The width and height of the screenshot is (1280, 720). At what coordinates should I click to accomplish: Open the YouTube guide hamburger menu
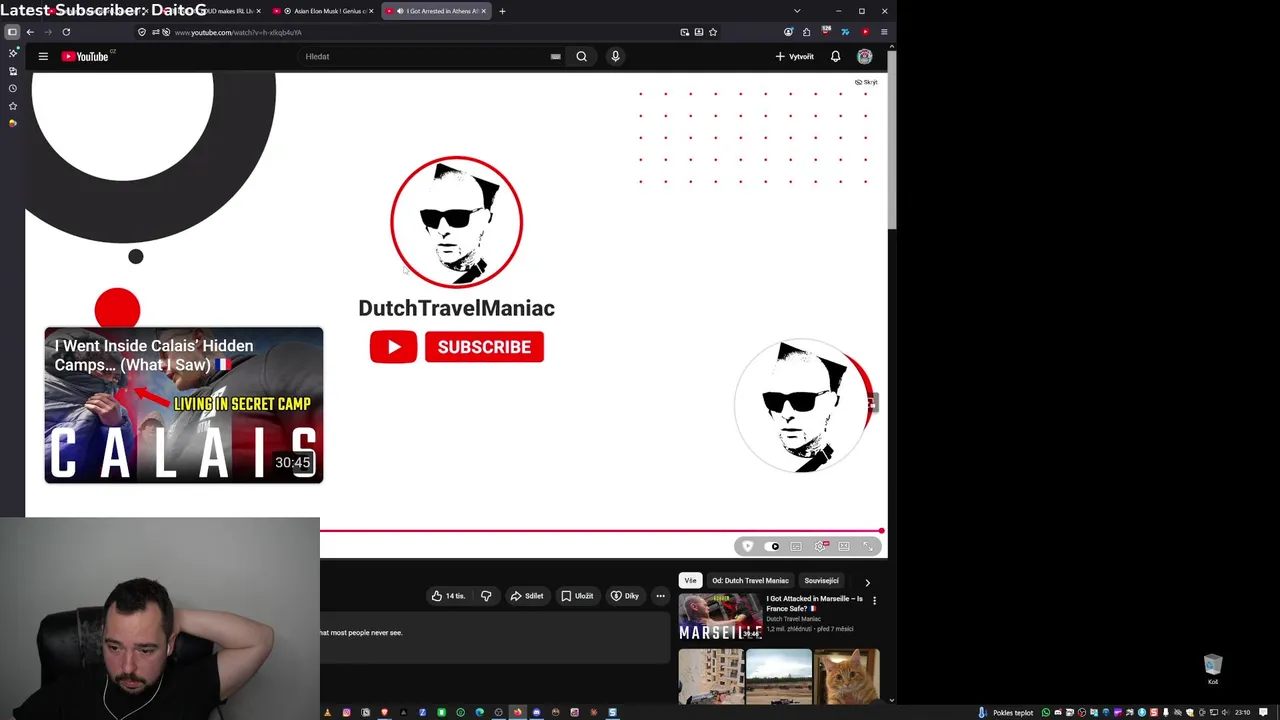pos(43,56)
